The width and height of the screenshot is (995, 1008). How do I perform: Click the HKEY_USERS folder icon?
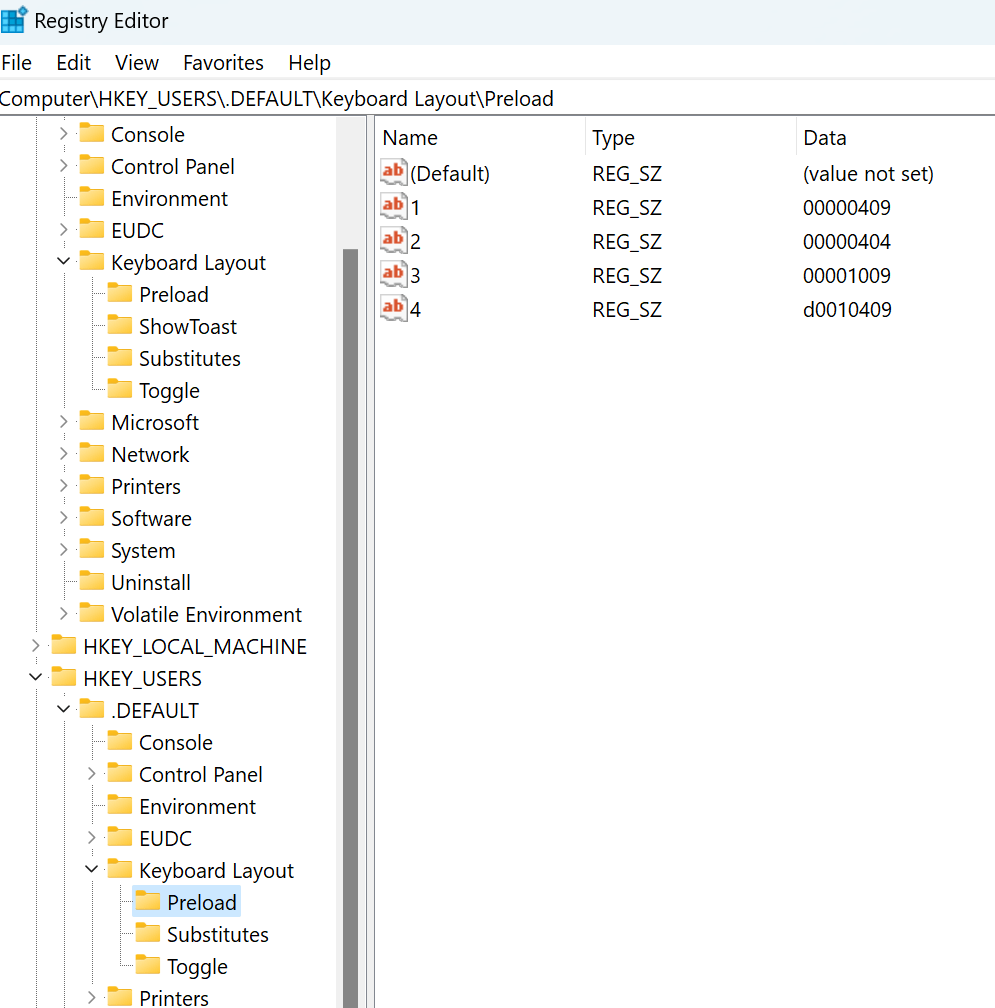64,678
